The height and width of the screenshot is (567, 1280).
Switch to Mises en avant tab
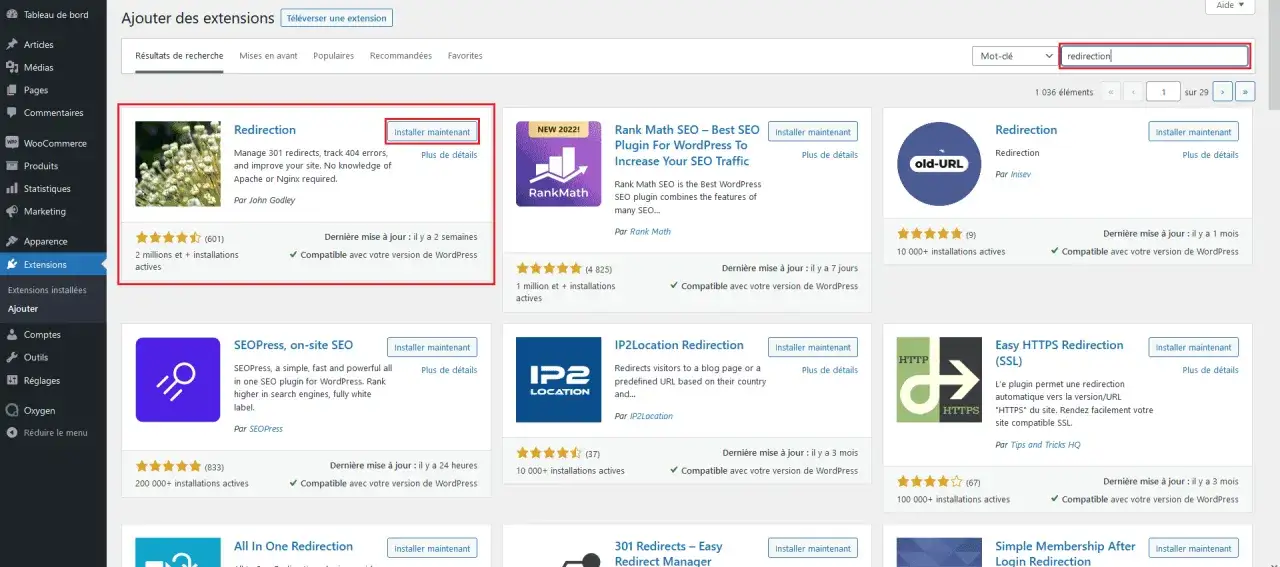click(268, 56)
